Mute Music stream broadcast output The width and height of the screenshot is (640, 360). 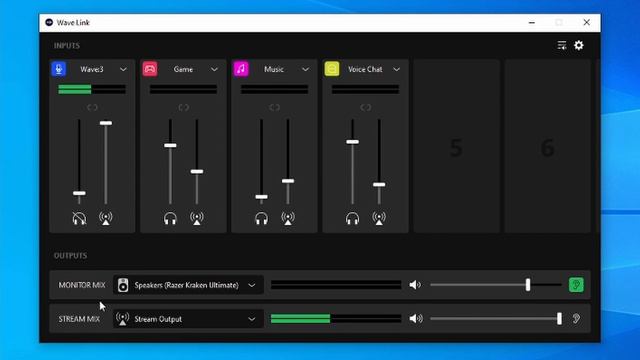tap(288, 218)
